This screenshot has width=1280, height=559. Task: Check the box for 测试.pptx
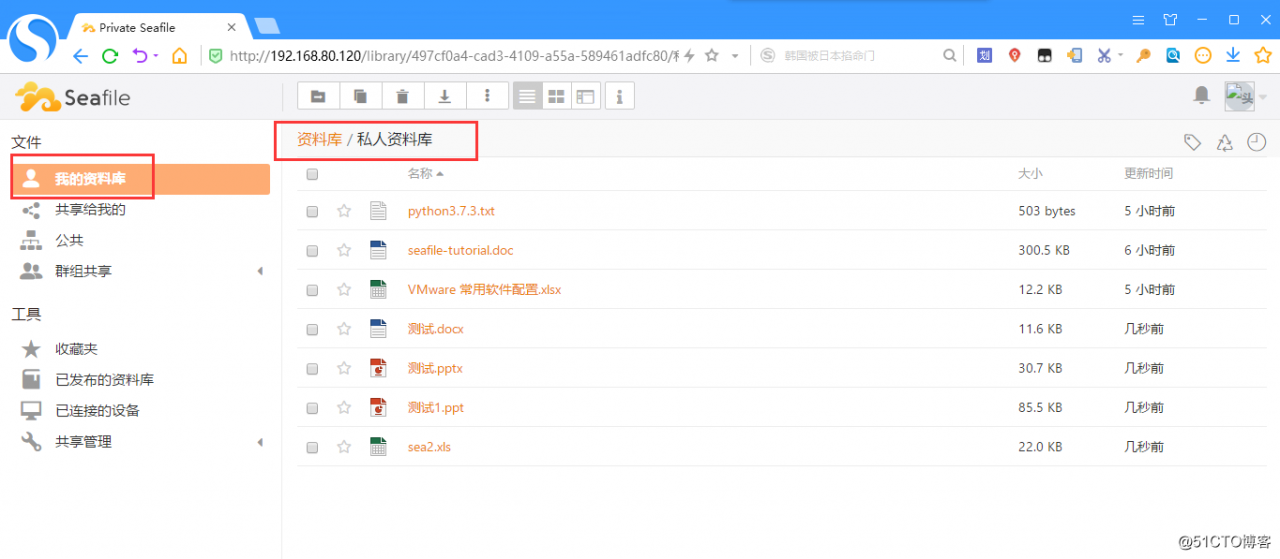coord(312,369)
